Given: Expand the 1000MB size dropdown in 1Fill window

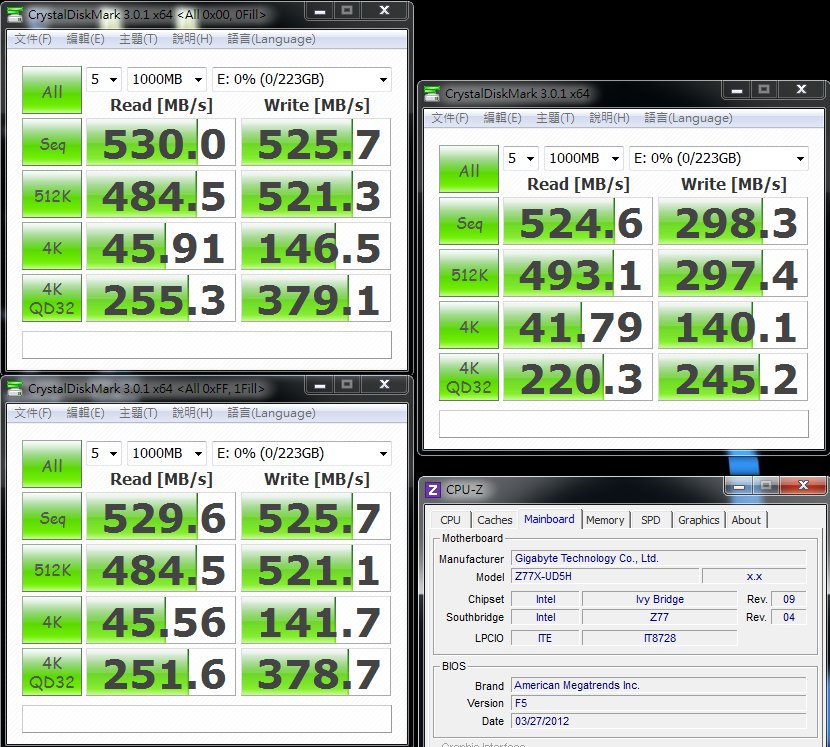Looking at the screenshot, I should coord(167,454).
